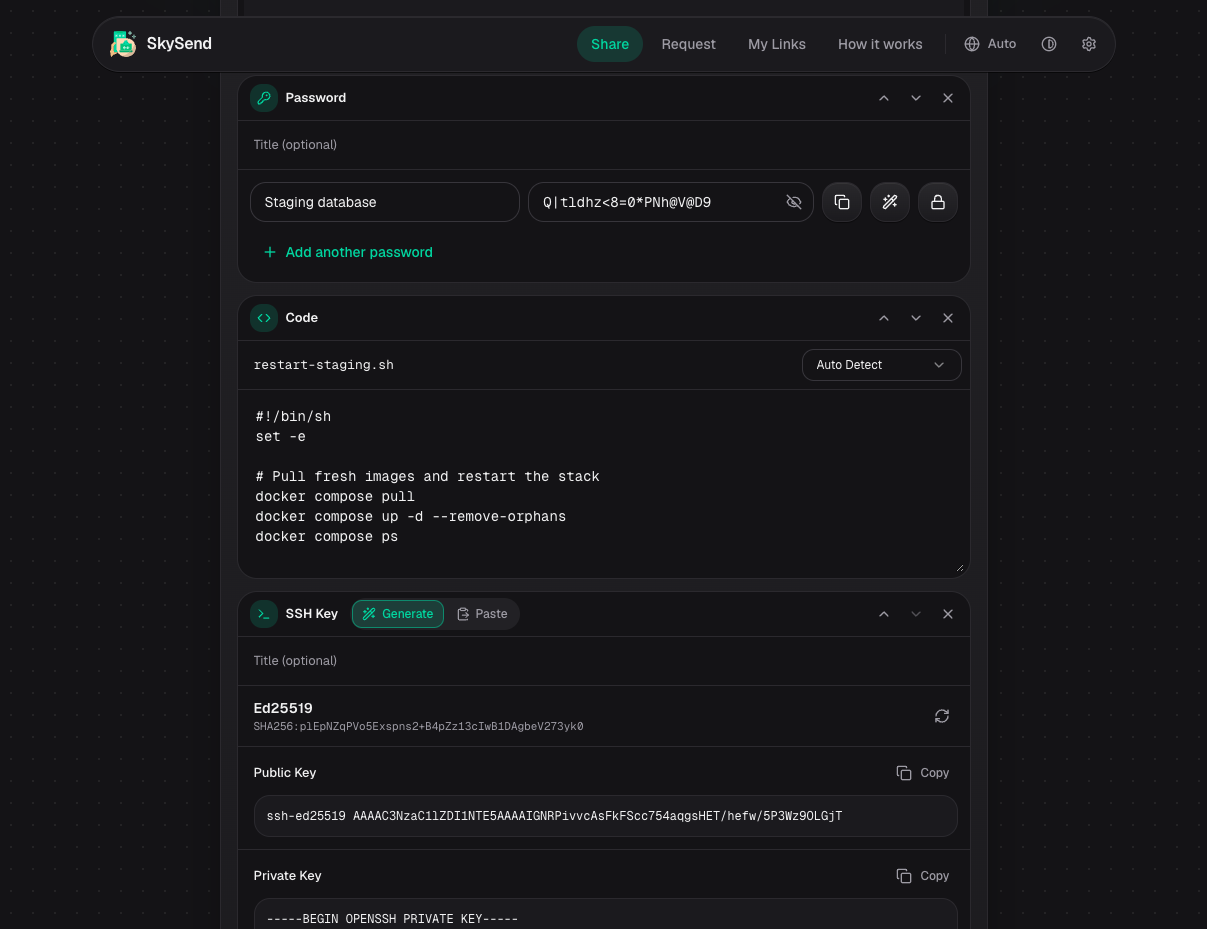Click the SHA256 fingerprint text
Image resolution: width=1207 pixels, height=929 pixels.
418,727
